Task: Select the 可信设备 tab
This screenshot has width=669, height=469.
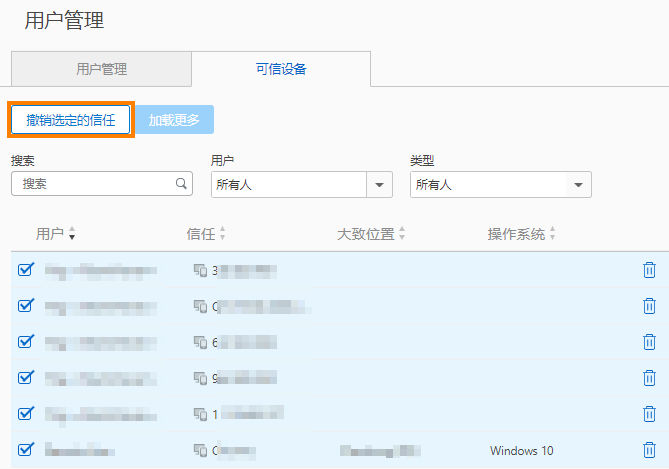Action: click(x=281, y=69)
